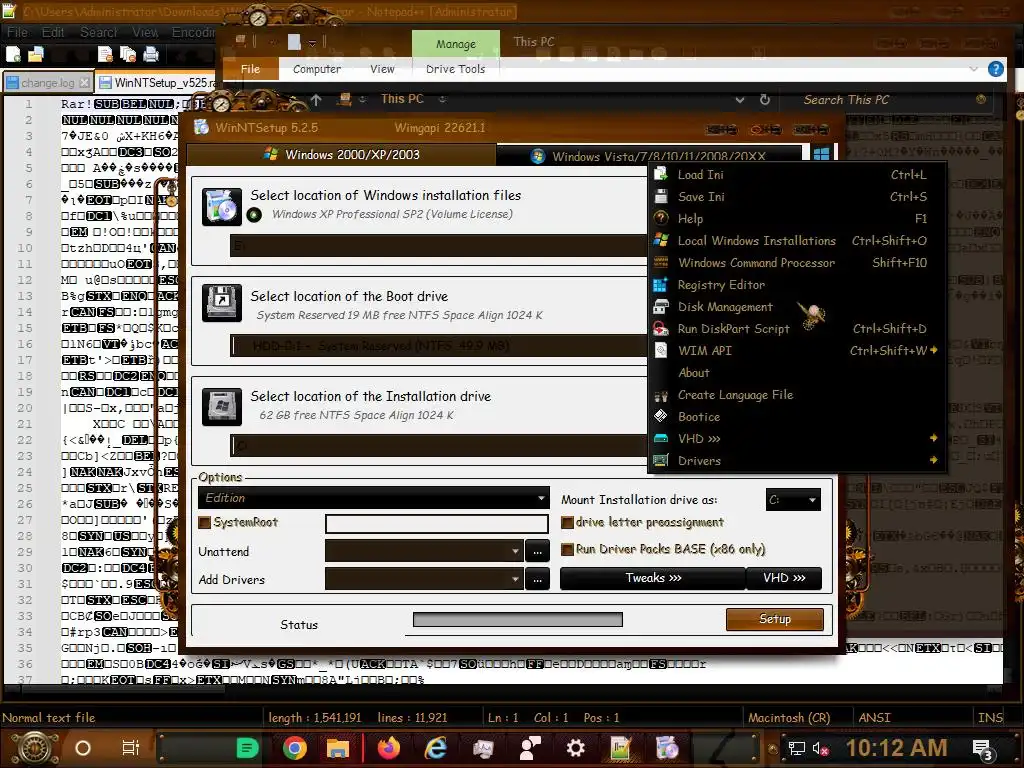
Task: Click the Disk Management icon
Action: pos(661,306)
